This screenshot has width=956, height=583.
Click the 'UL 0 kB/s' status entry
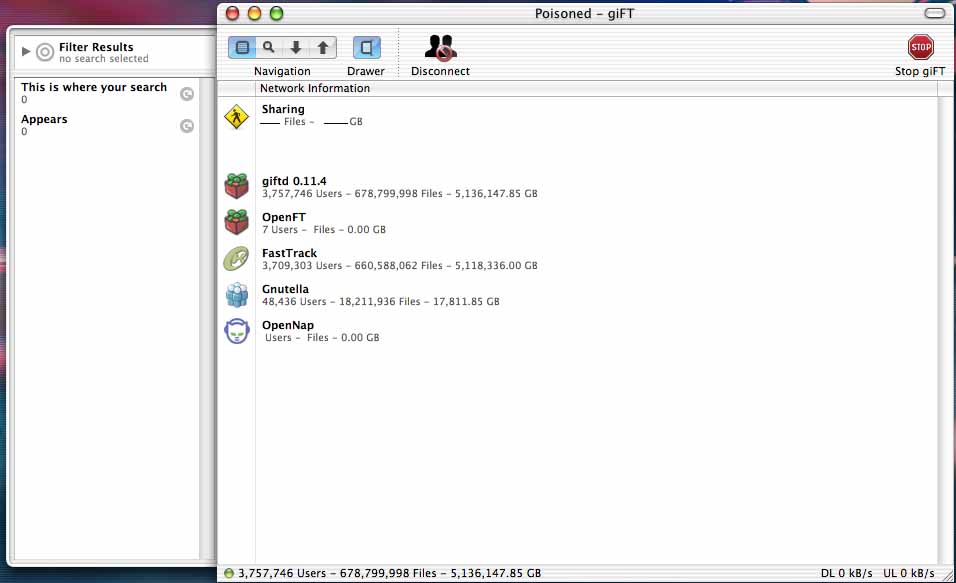(908, 573)
